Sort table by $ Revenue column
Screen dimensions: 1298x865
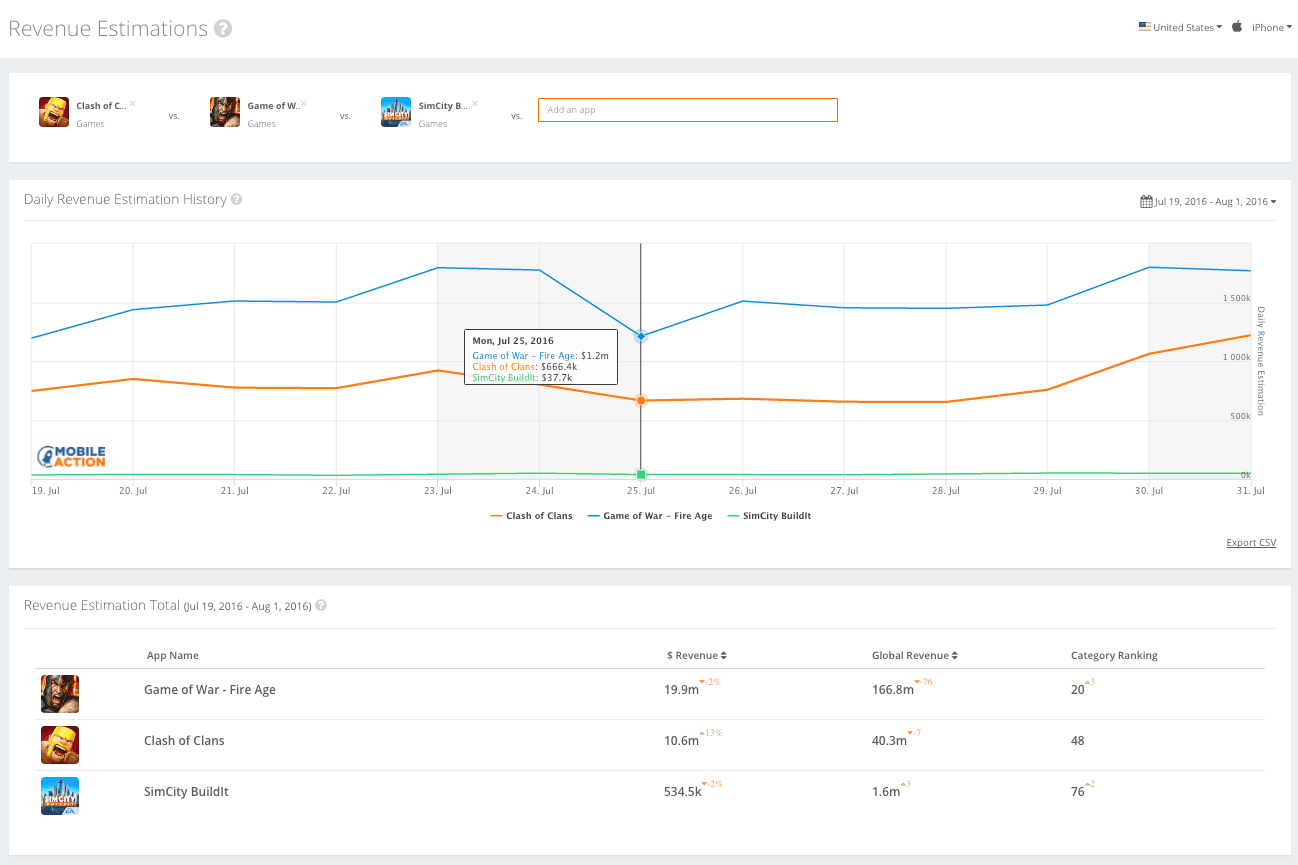click(696, 656)
